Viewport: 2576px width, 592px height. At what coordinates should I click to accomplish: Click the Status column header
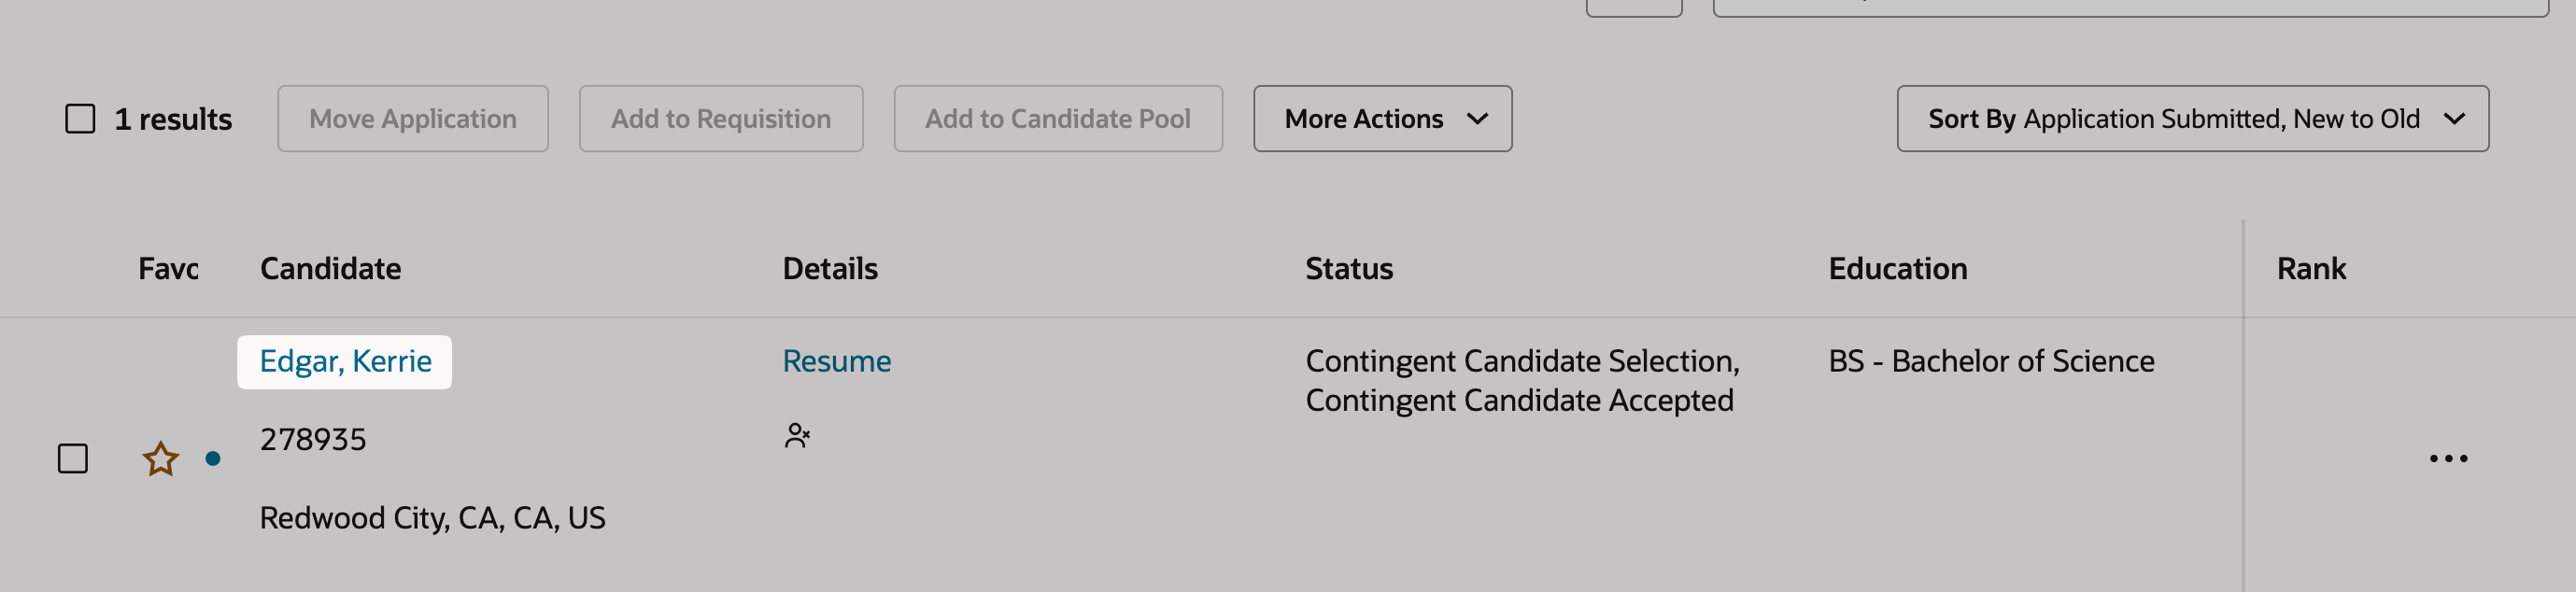tap(1349, 268)
